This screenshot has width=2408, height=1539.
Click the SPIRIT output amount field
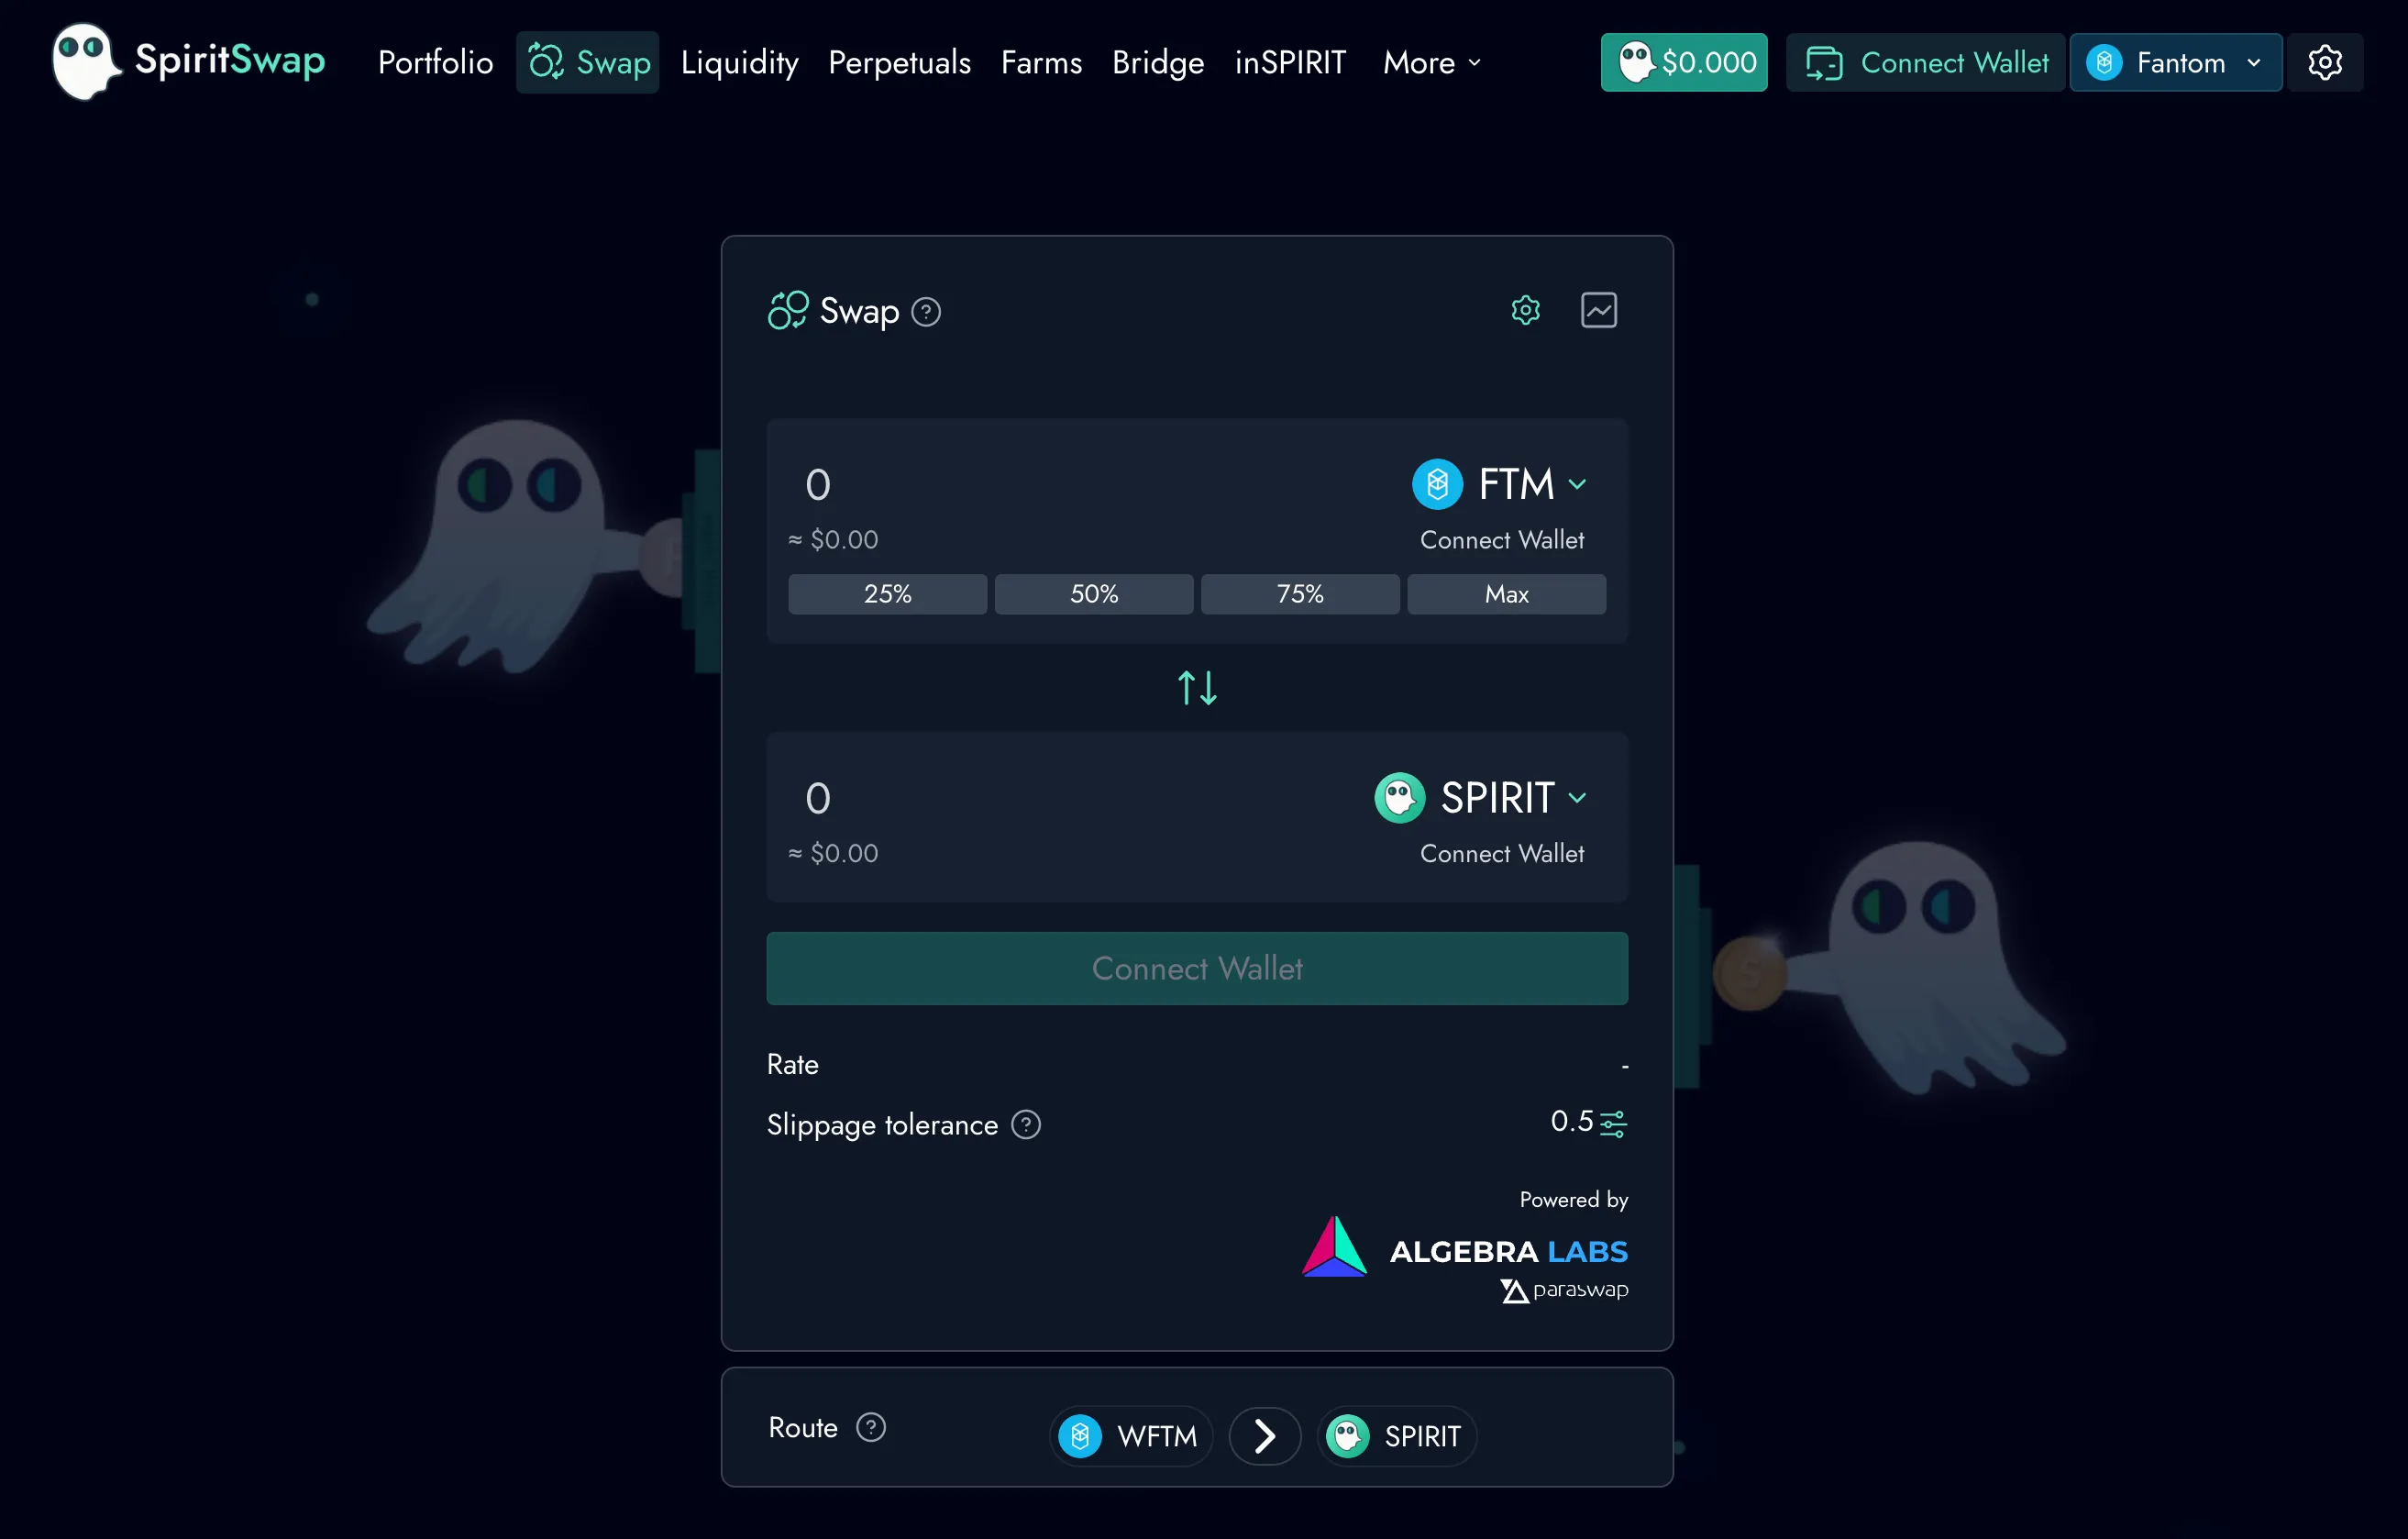point(1070,798)
